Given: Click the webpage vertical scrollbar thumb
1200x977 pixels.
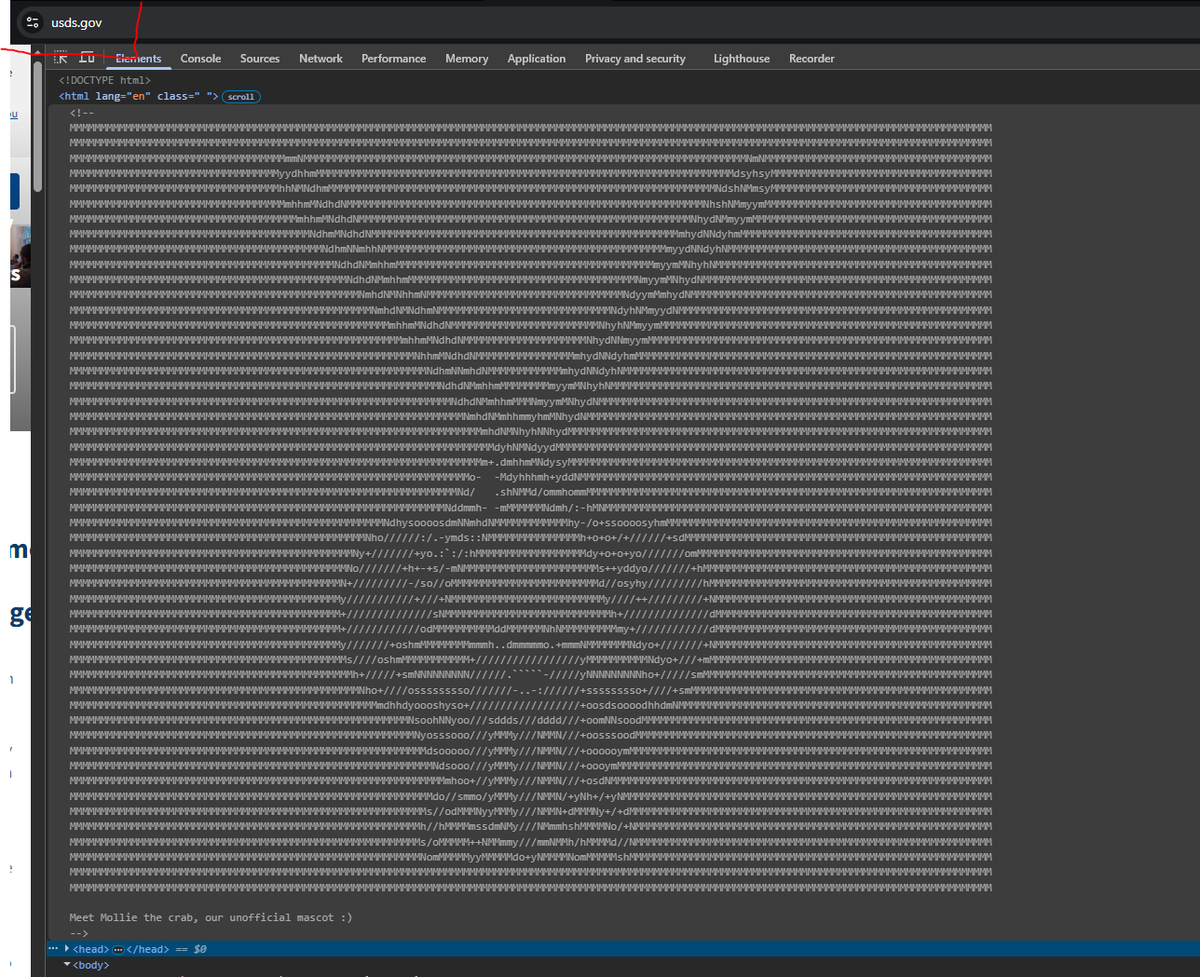Looking at the screenshot, I should click(38, 126).
